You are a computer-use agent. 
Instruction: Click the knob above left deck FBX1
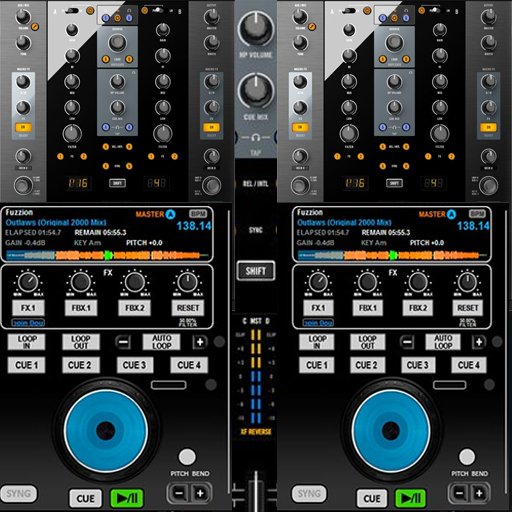(81, 282)
